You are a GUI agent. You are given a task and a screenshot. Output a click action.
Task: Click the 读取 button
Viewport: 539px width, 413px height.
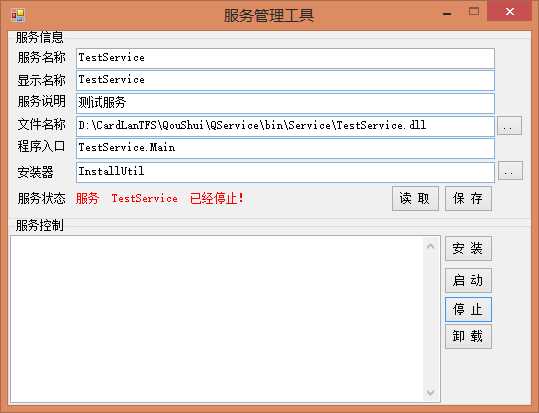pos(415,198)
